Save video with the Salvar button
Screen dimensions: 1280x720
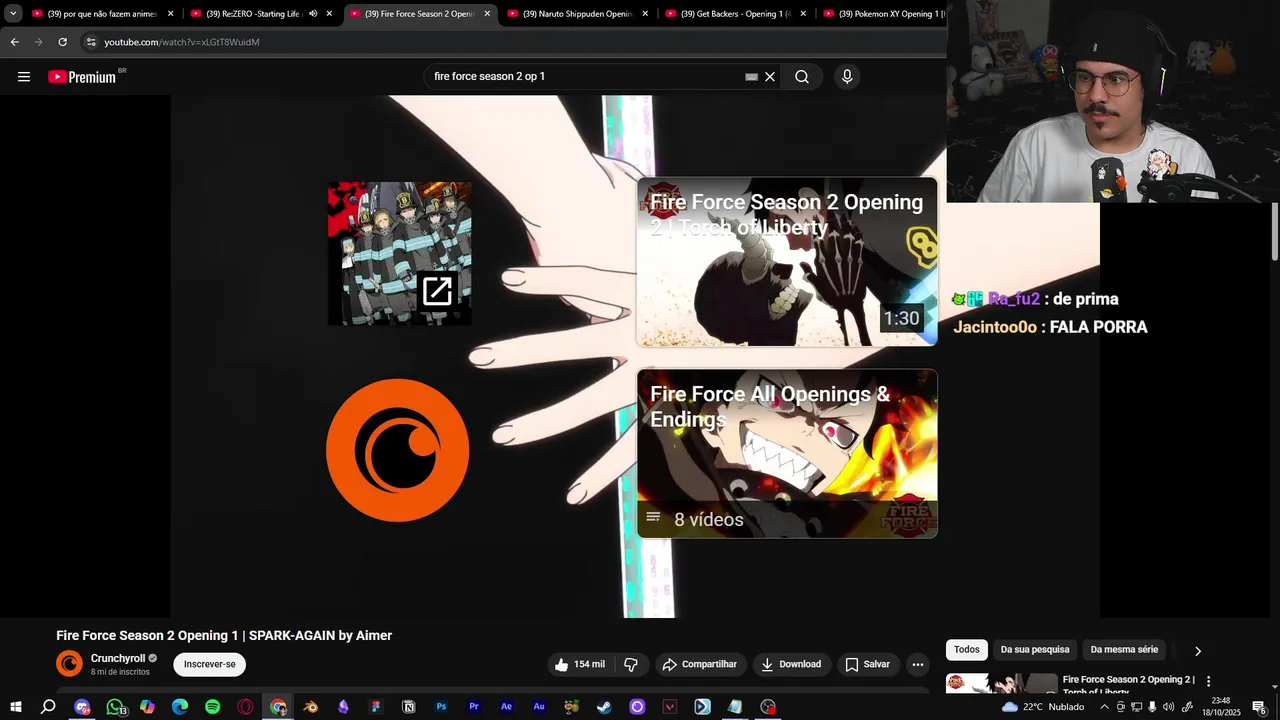[867, 664]
